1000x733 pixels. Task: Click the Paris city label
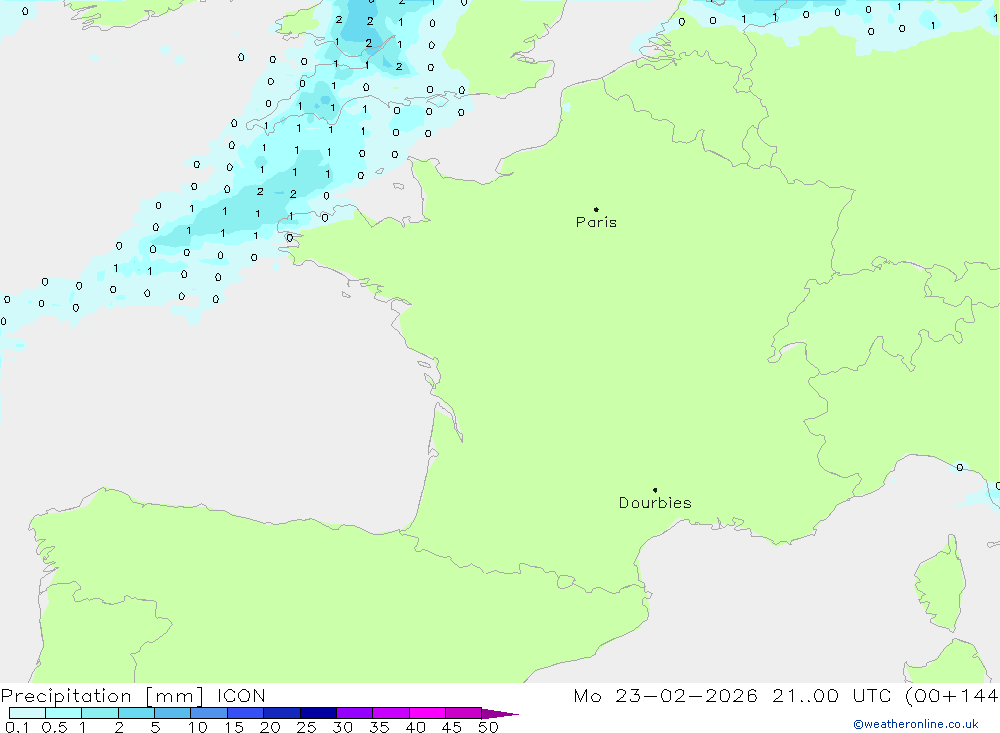click(596, 222)
